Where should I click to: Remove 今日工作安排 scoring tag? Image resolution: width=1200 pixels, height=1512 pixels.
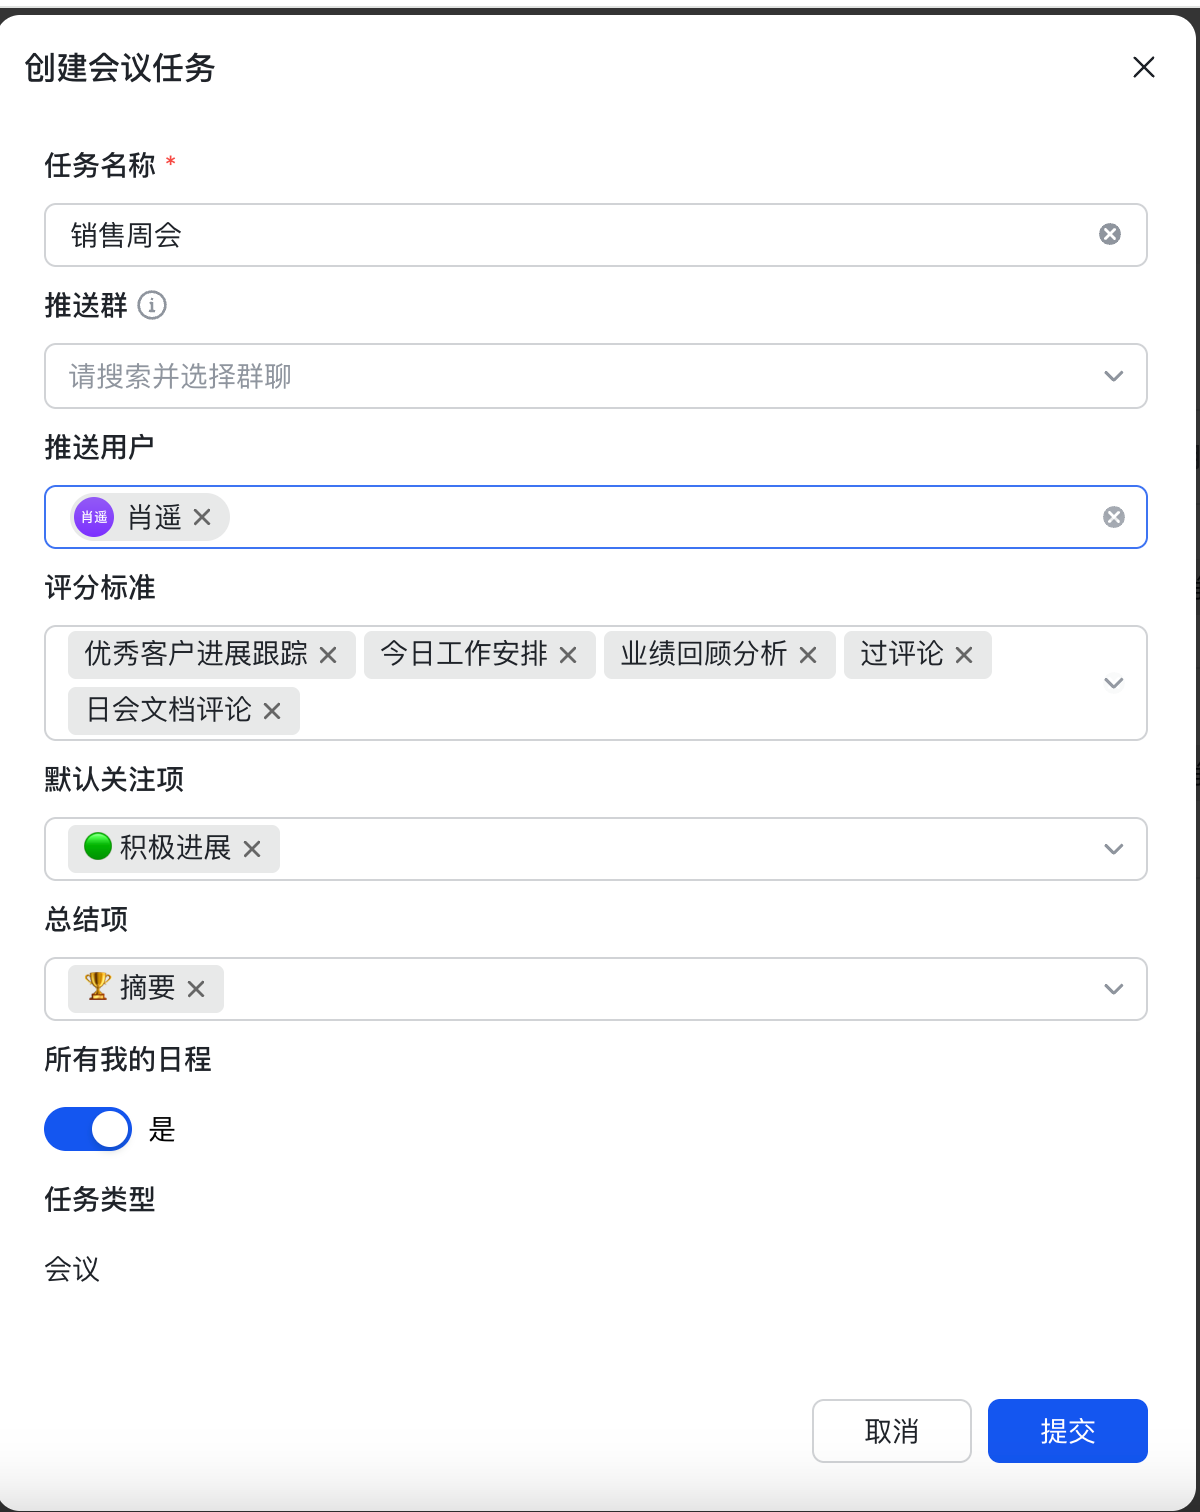[568, 655]
